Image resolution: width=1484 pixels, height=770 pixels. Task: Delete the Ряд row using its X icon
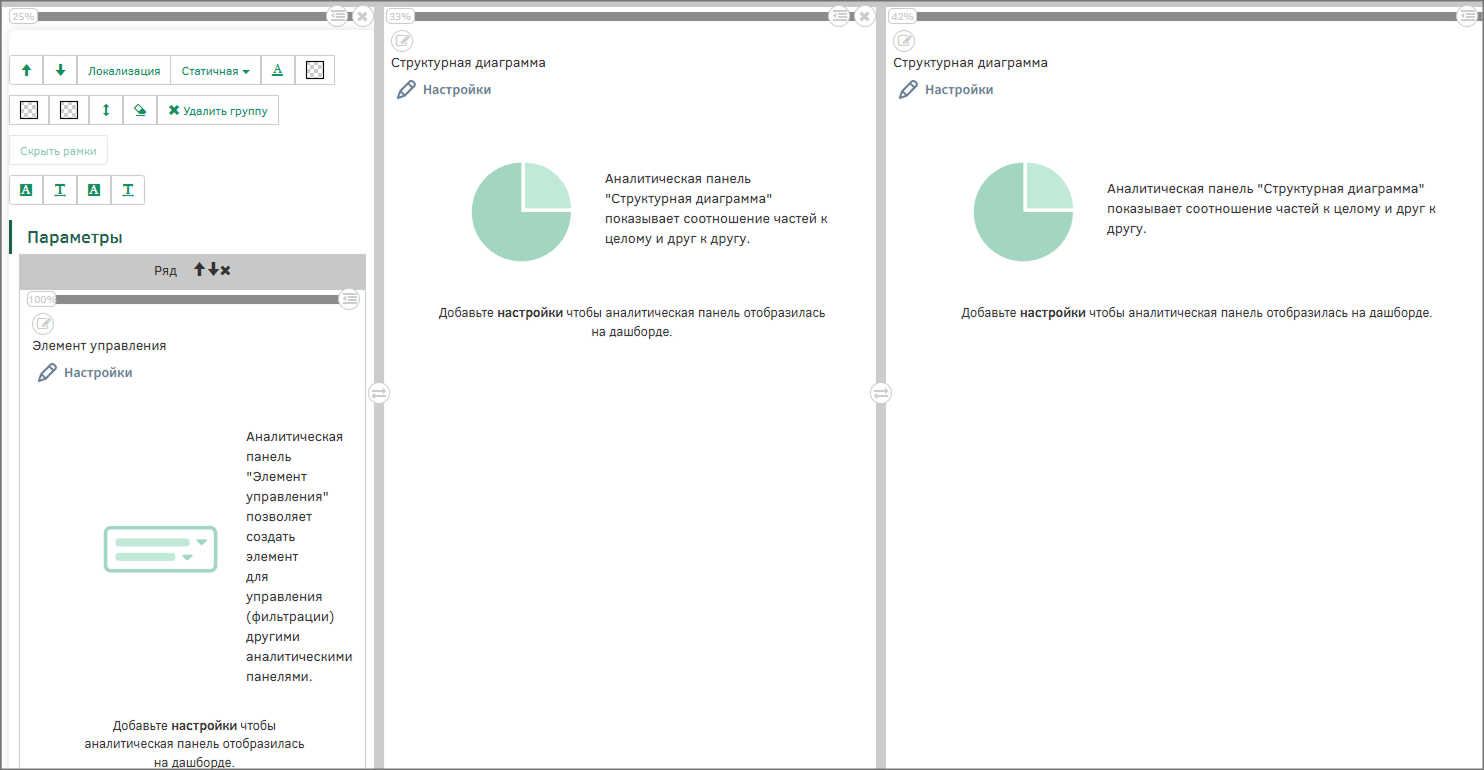(226, 270)
